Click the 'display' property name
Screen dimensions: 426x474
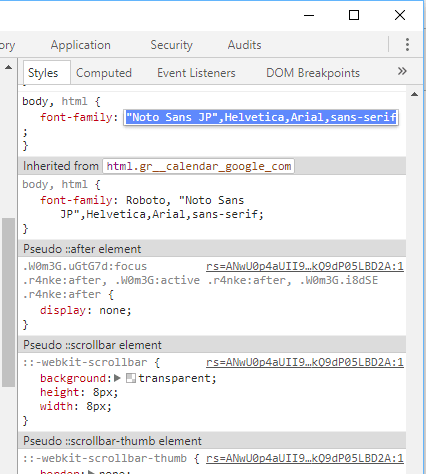[x=63, y=310]
